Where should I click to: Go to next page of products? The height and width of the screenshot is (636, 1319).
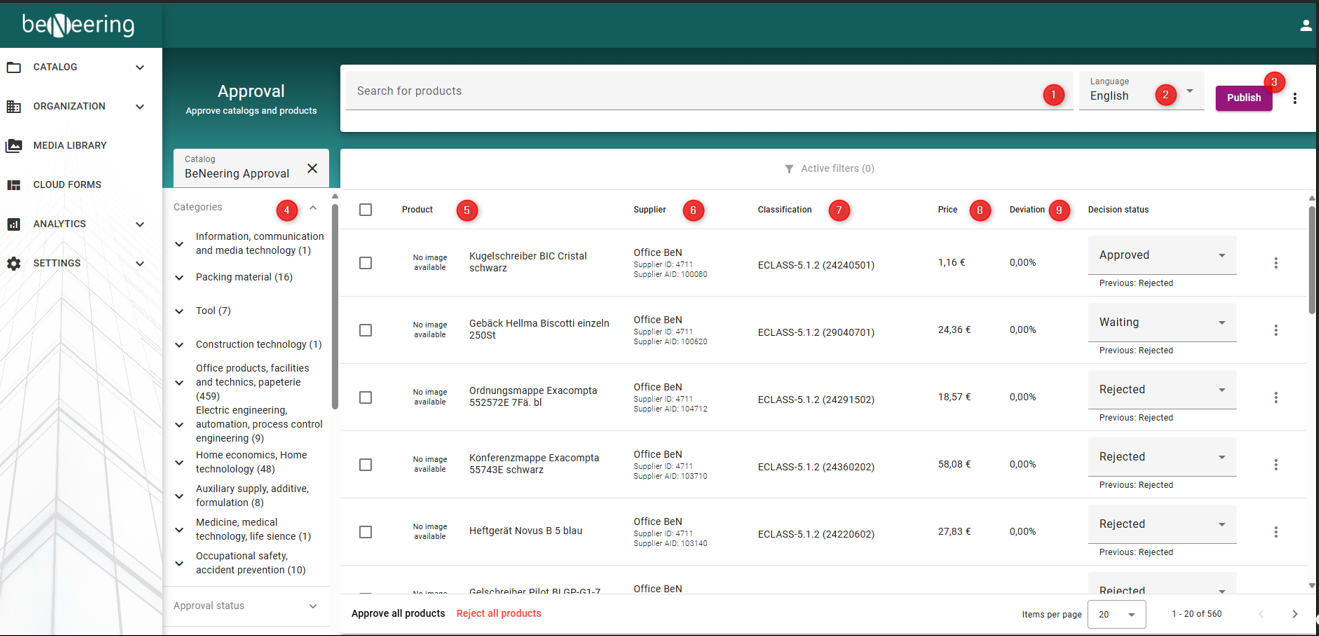click(1295, 614)
